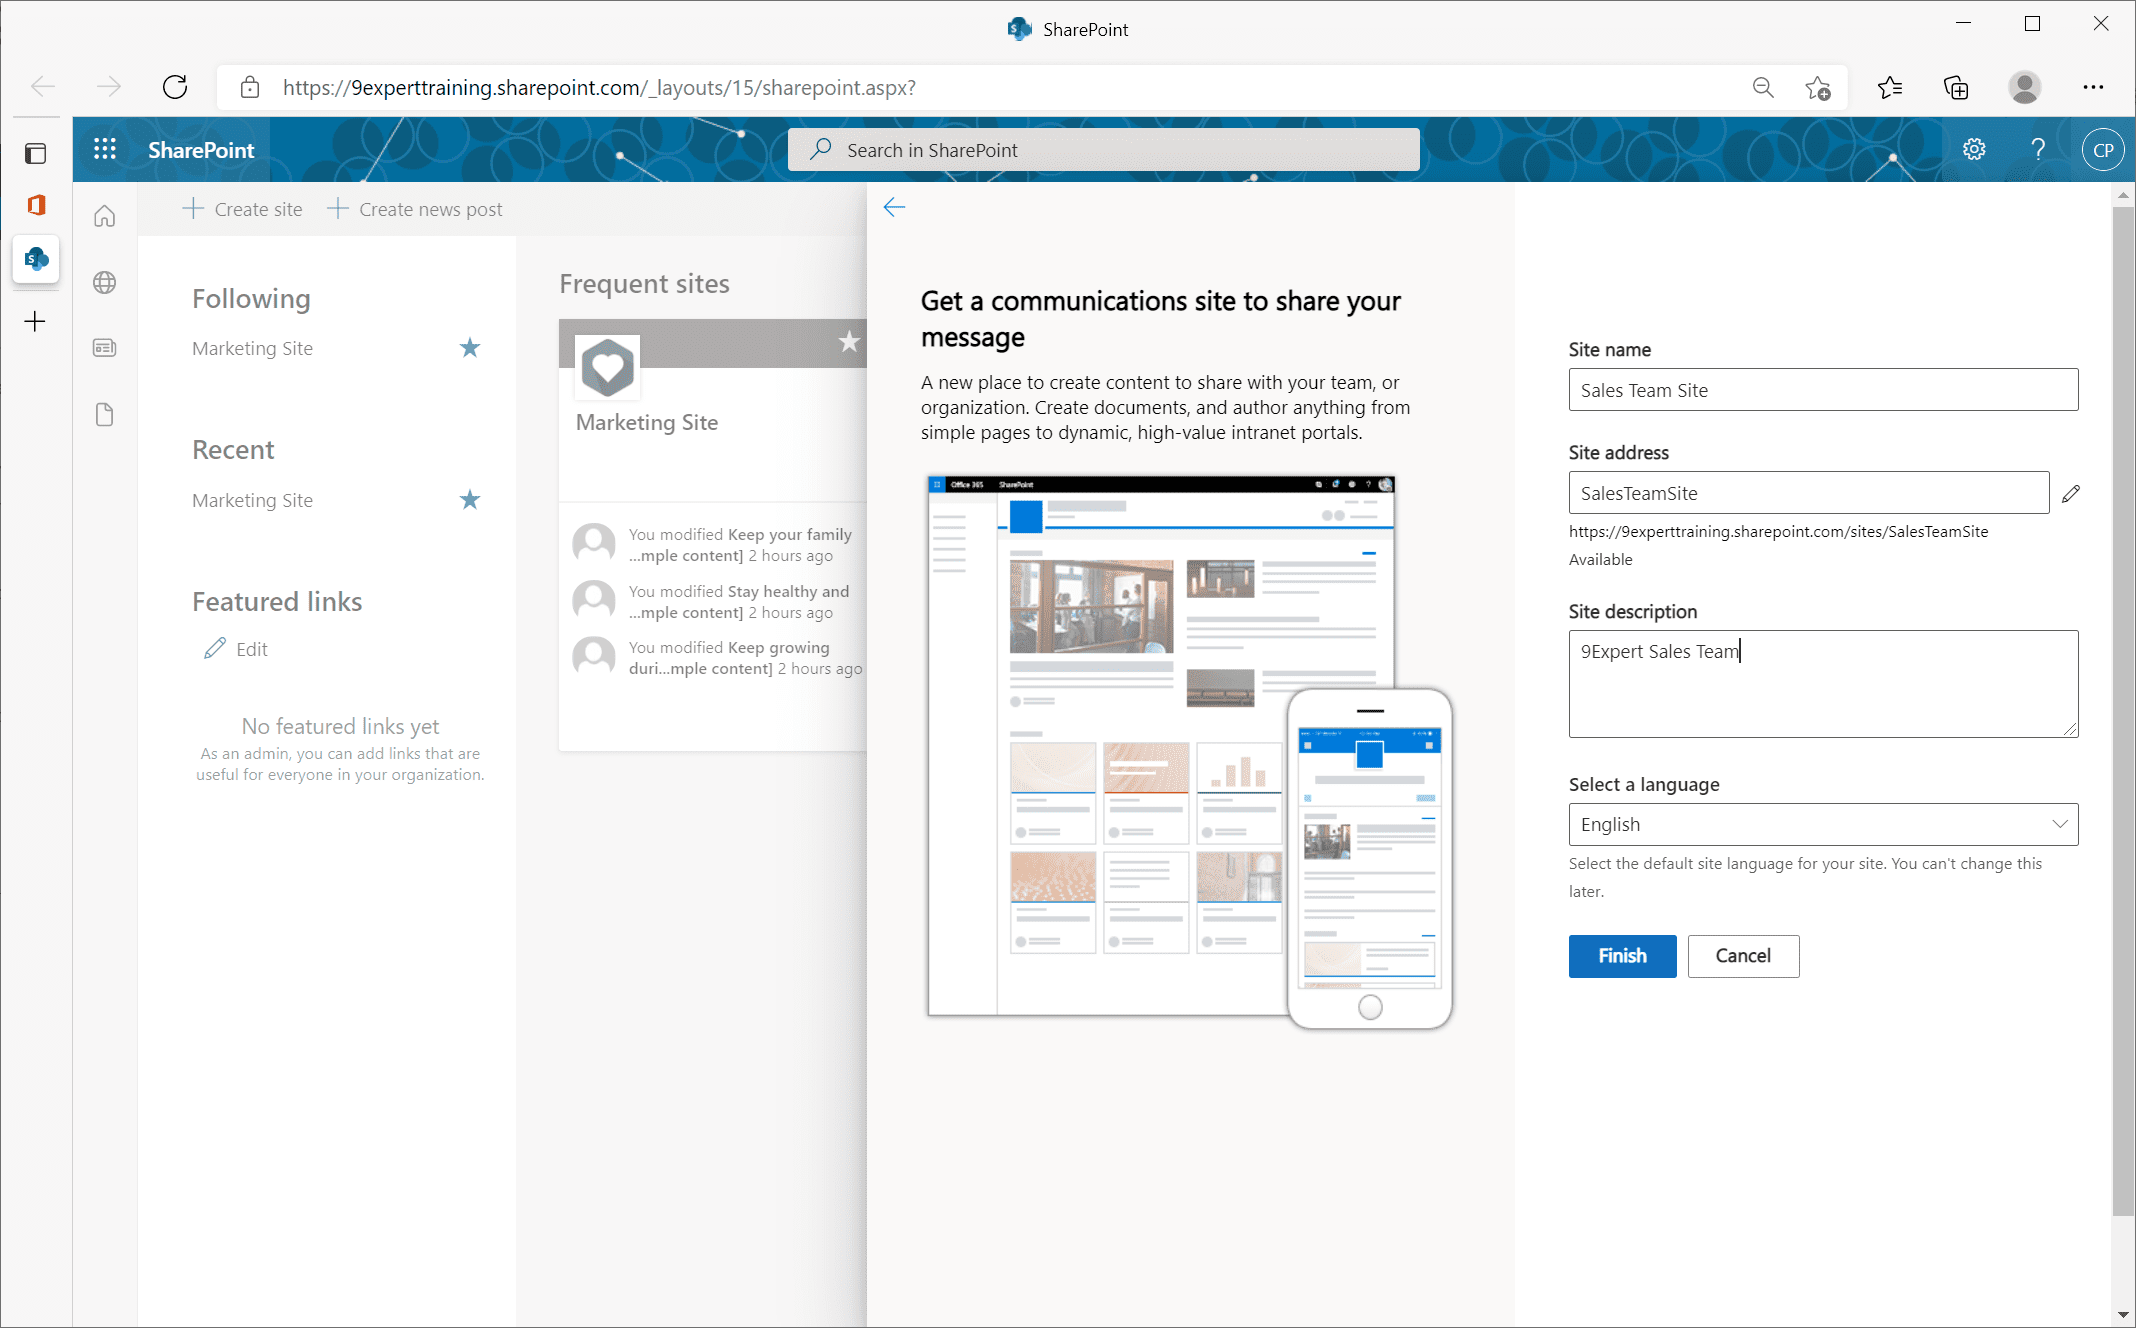Edit the site address with the pencil icon
This screenshot has height=1328, width=2136.
click(2070, 492)
